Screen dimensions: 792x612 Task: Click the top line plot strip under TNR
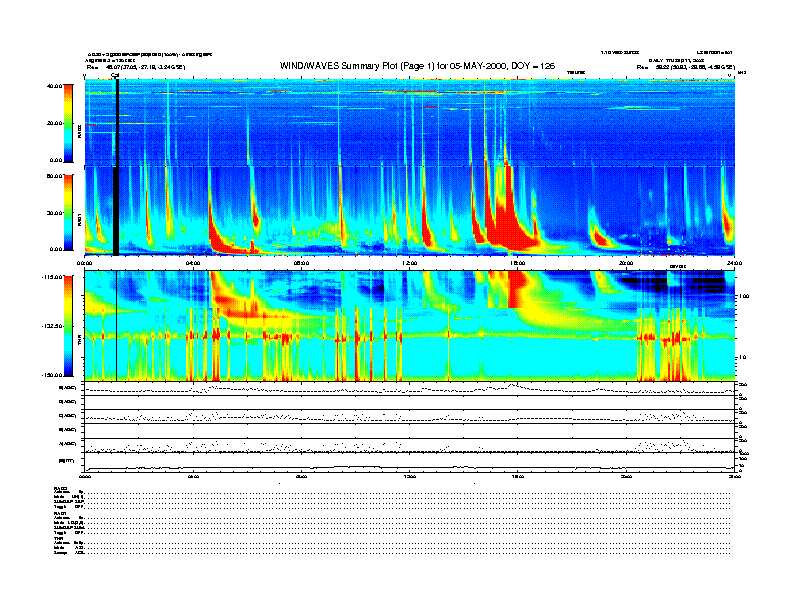click(410, 388)
